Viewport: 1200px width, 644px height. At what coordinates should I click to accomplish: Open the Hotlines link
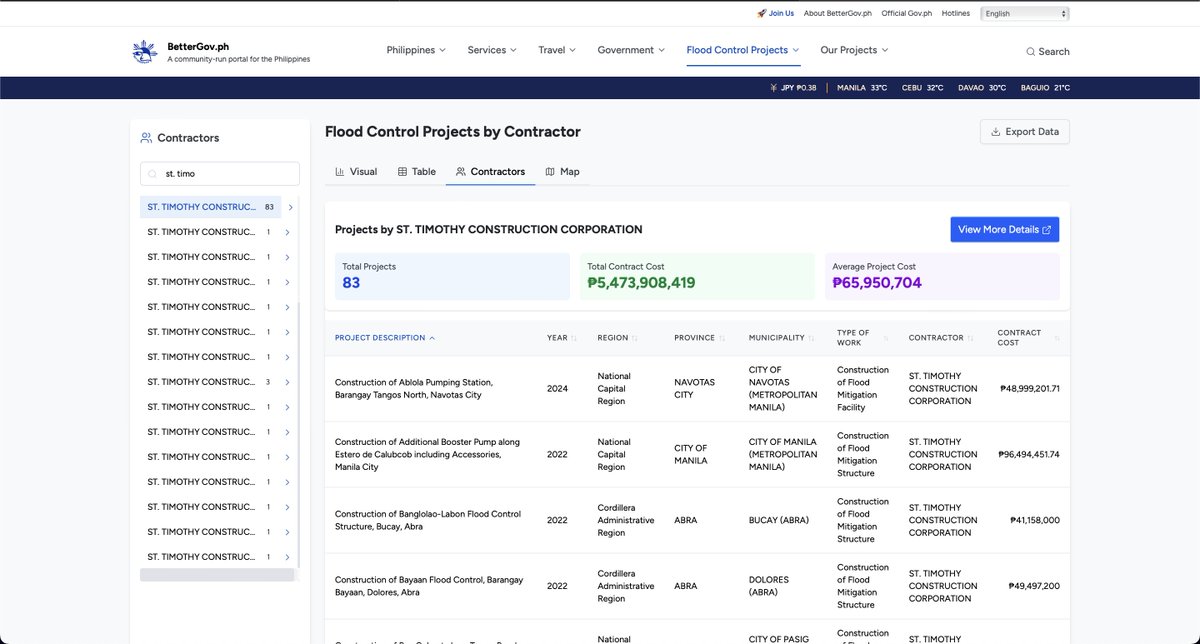[x=956, y=13]
